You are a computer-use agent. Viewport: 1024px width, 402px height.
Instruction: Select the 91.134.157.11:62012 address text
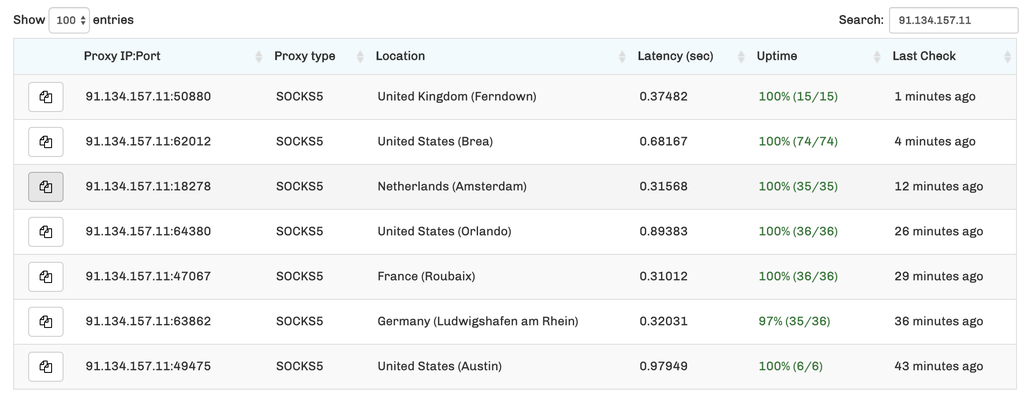[x=148, y=141]
